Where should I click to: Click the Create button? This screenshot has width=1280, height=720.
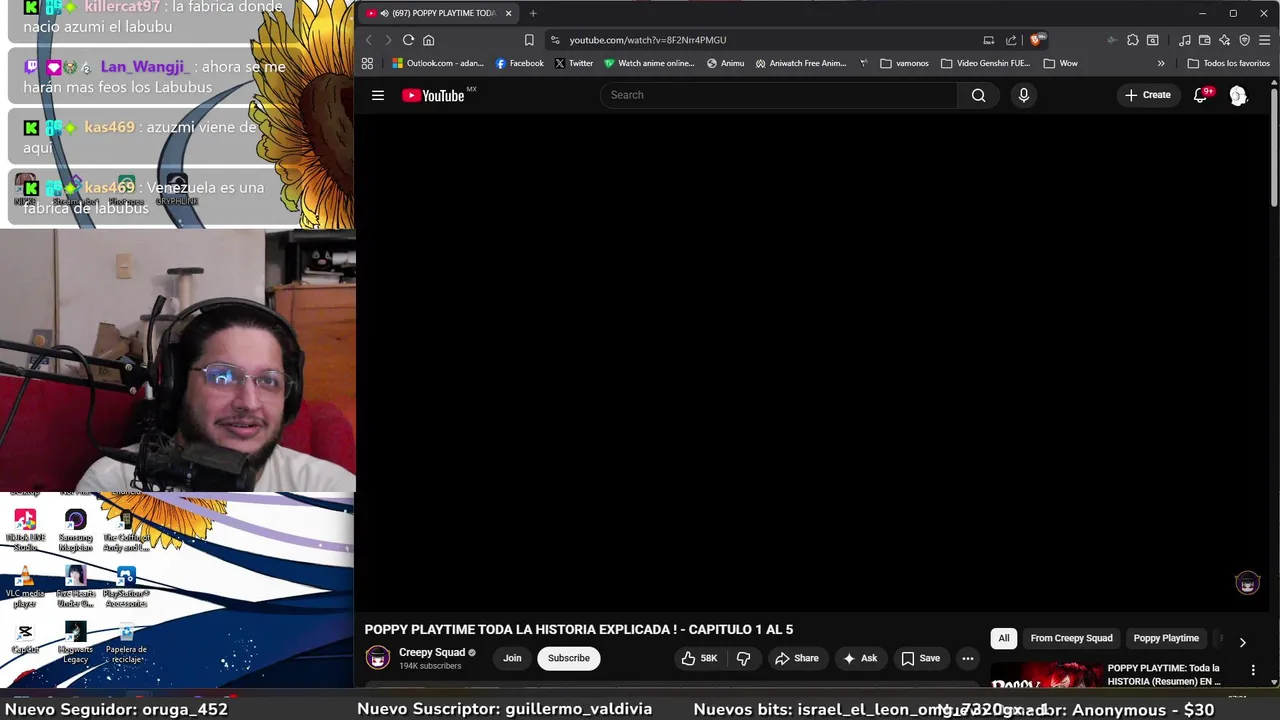[x=1147, y=95]
